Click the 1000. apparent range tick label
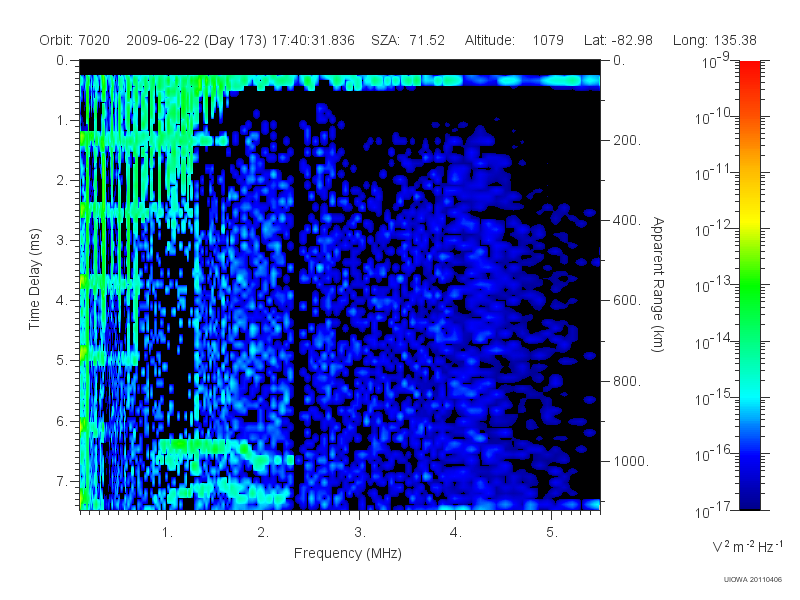The image size is (800, 600). click(x=631, y=461)
